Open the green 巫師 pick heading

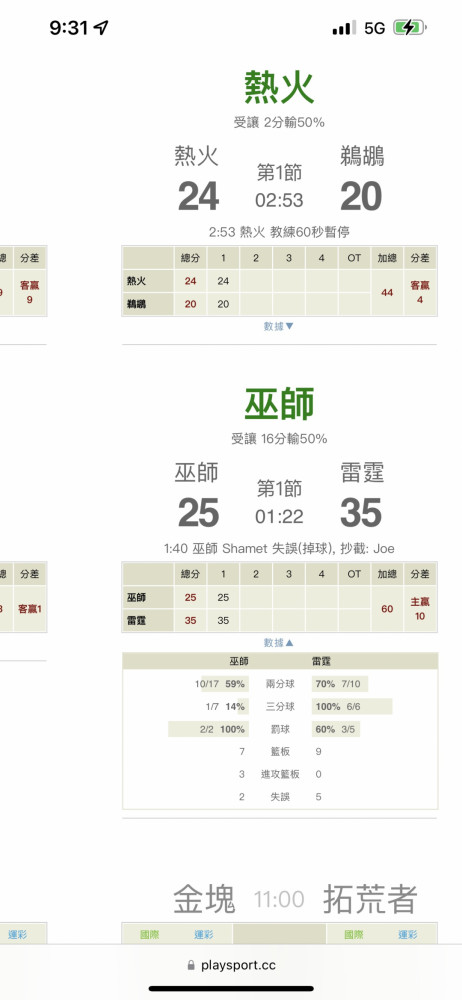point(279,404)
